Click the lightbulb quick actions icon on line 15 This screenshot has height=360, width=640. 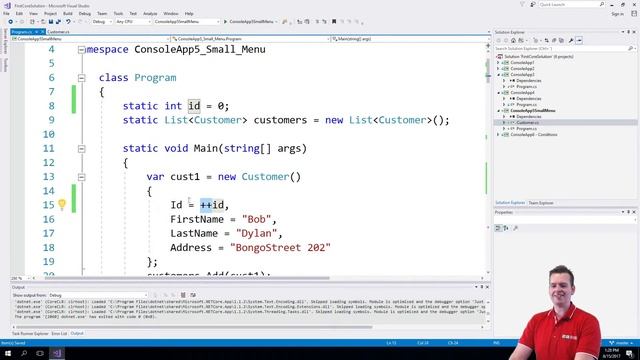[62, 204]
